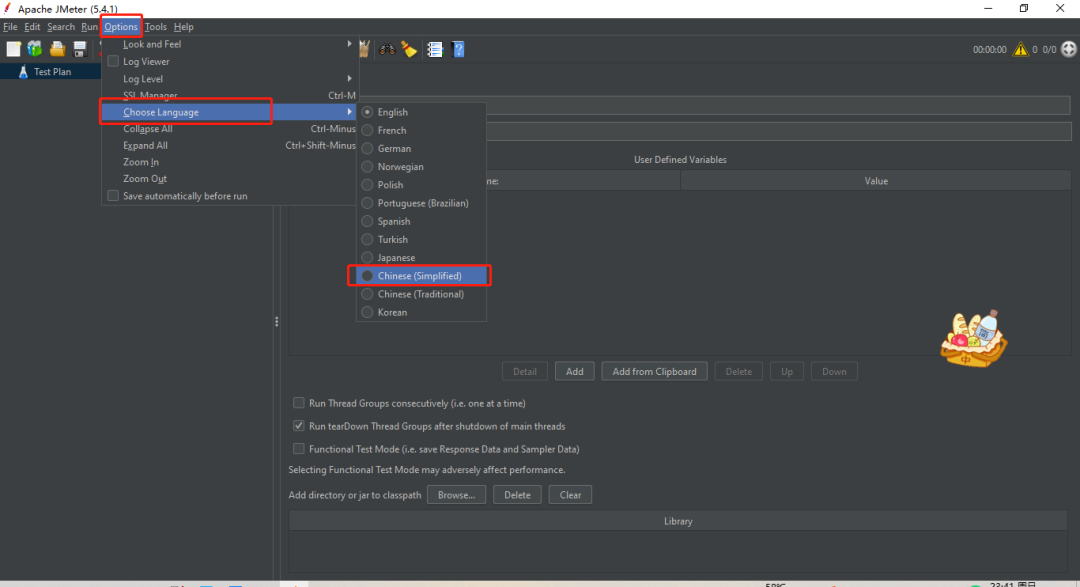
Task: Open the File menu
Action: 10,27
